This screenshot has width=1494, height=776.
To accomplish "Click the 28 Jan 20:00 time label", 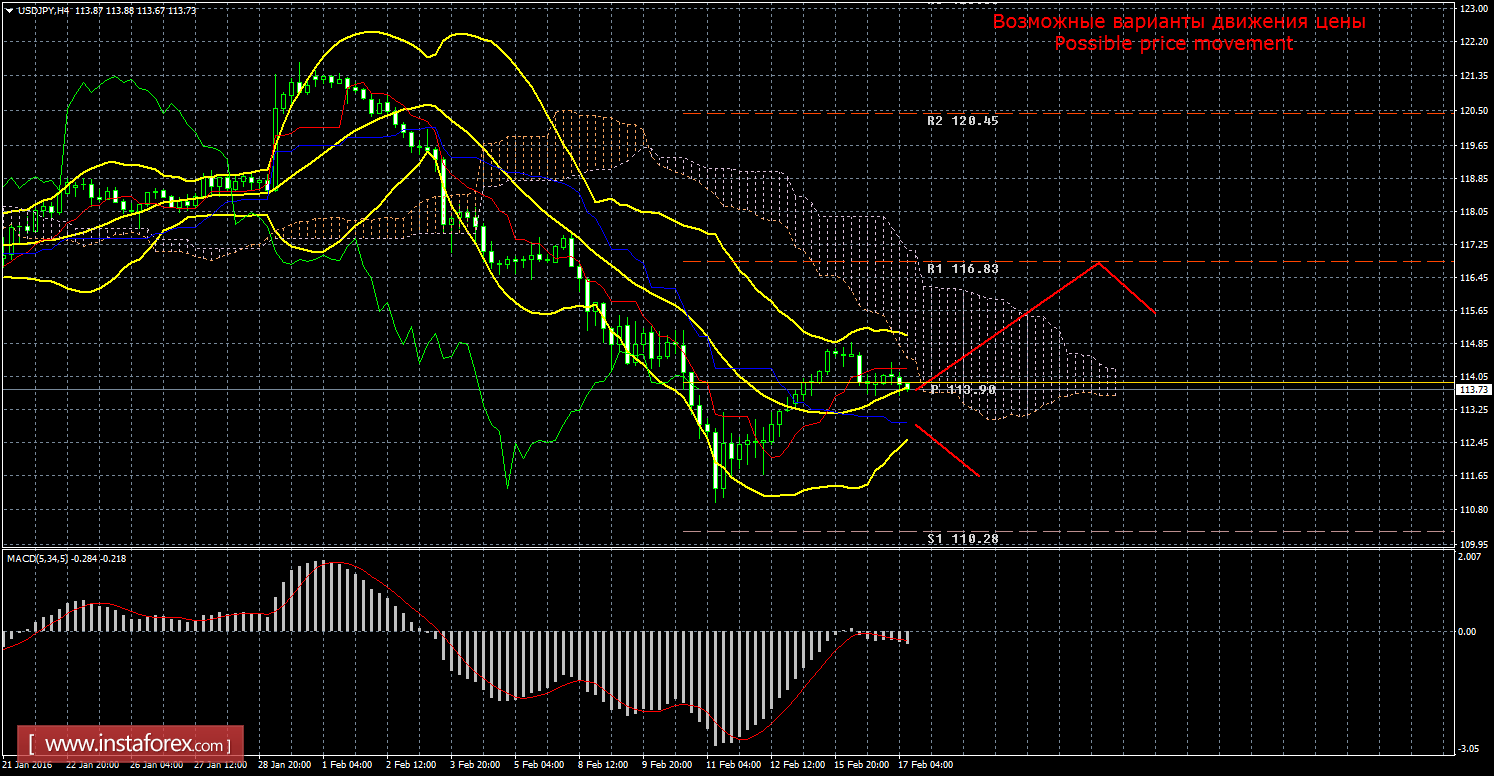I will coord(284,765).
